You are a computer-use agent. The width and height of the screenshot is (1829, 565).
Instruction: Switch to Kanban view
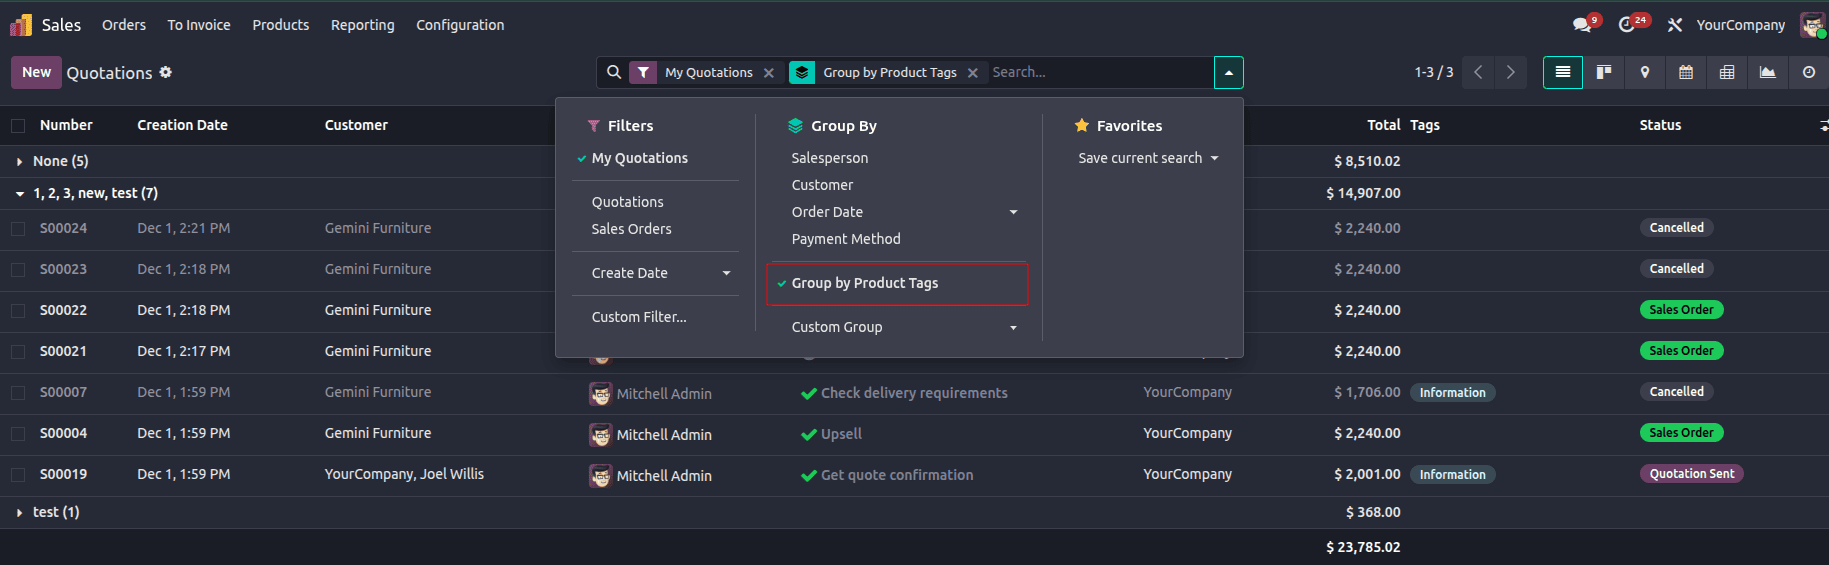pyautogui.click(x=1604, y=72)
